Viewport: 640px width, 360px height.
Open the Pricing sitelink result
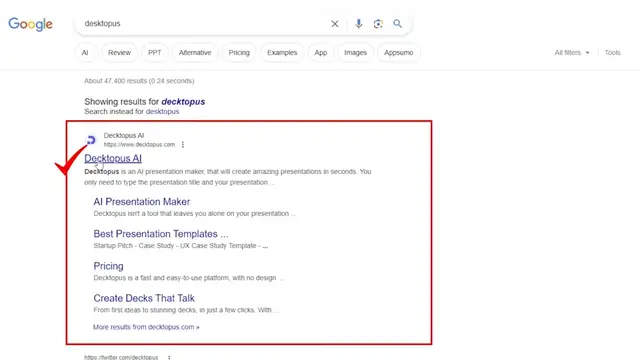pyautogui.click(x=109, y=266)
